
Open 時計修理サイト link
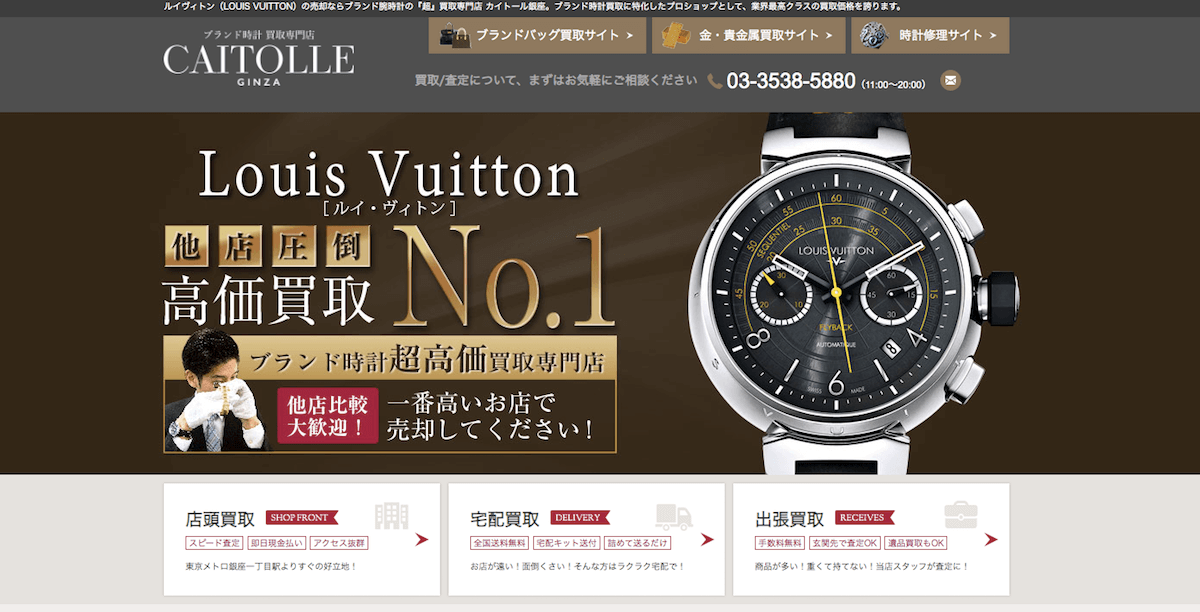click(930, 36)
